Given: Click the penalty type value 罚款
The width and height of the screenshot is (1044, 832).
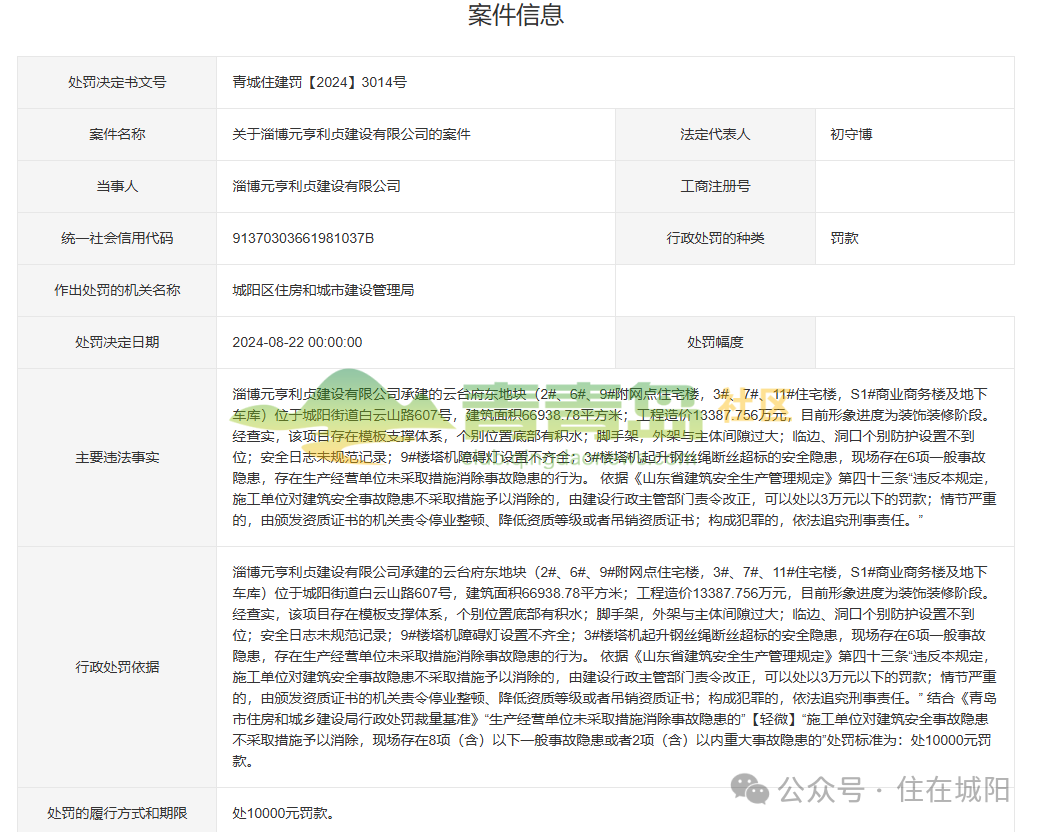Looking at the screenshot, I should [x=844, y=238].
